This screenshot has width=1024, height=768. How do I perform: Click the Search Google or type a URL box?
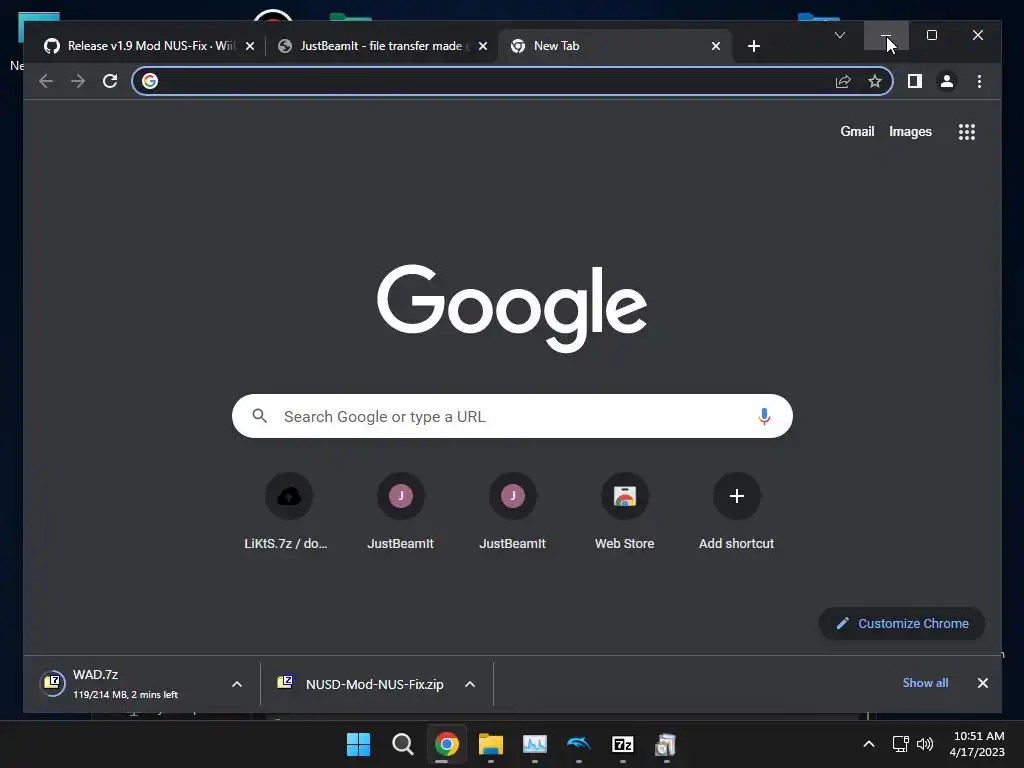click(x=513, y=416)
